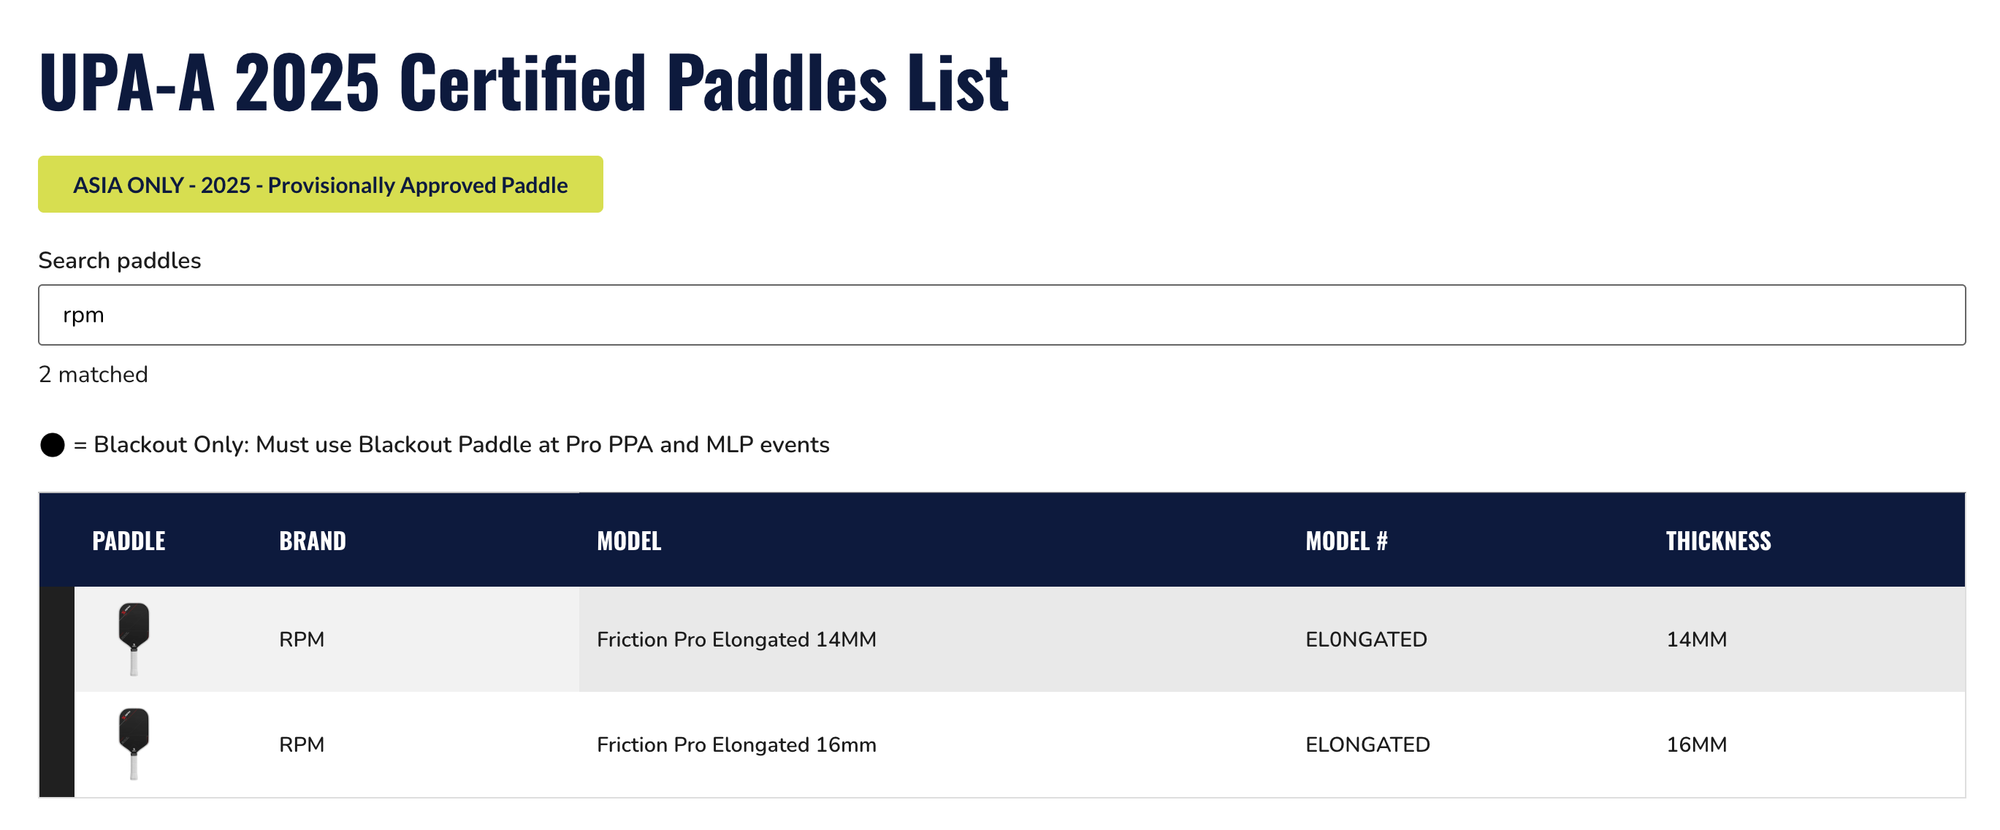Click the Friction Pro 16mm paddle thumbnail
This screenshot has width=2000, height=830.
pos(134,743)
